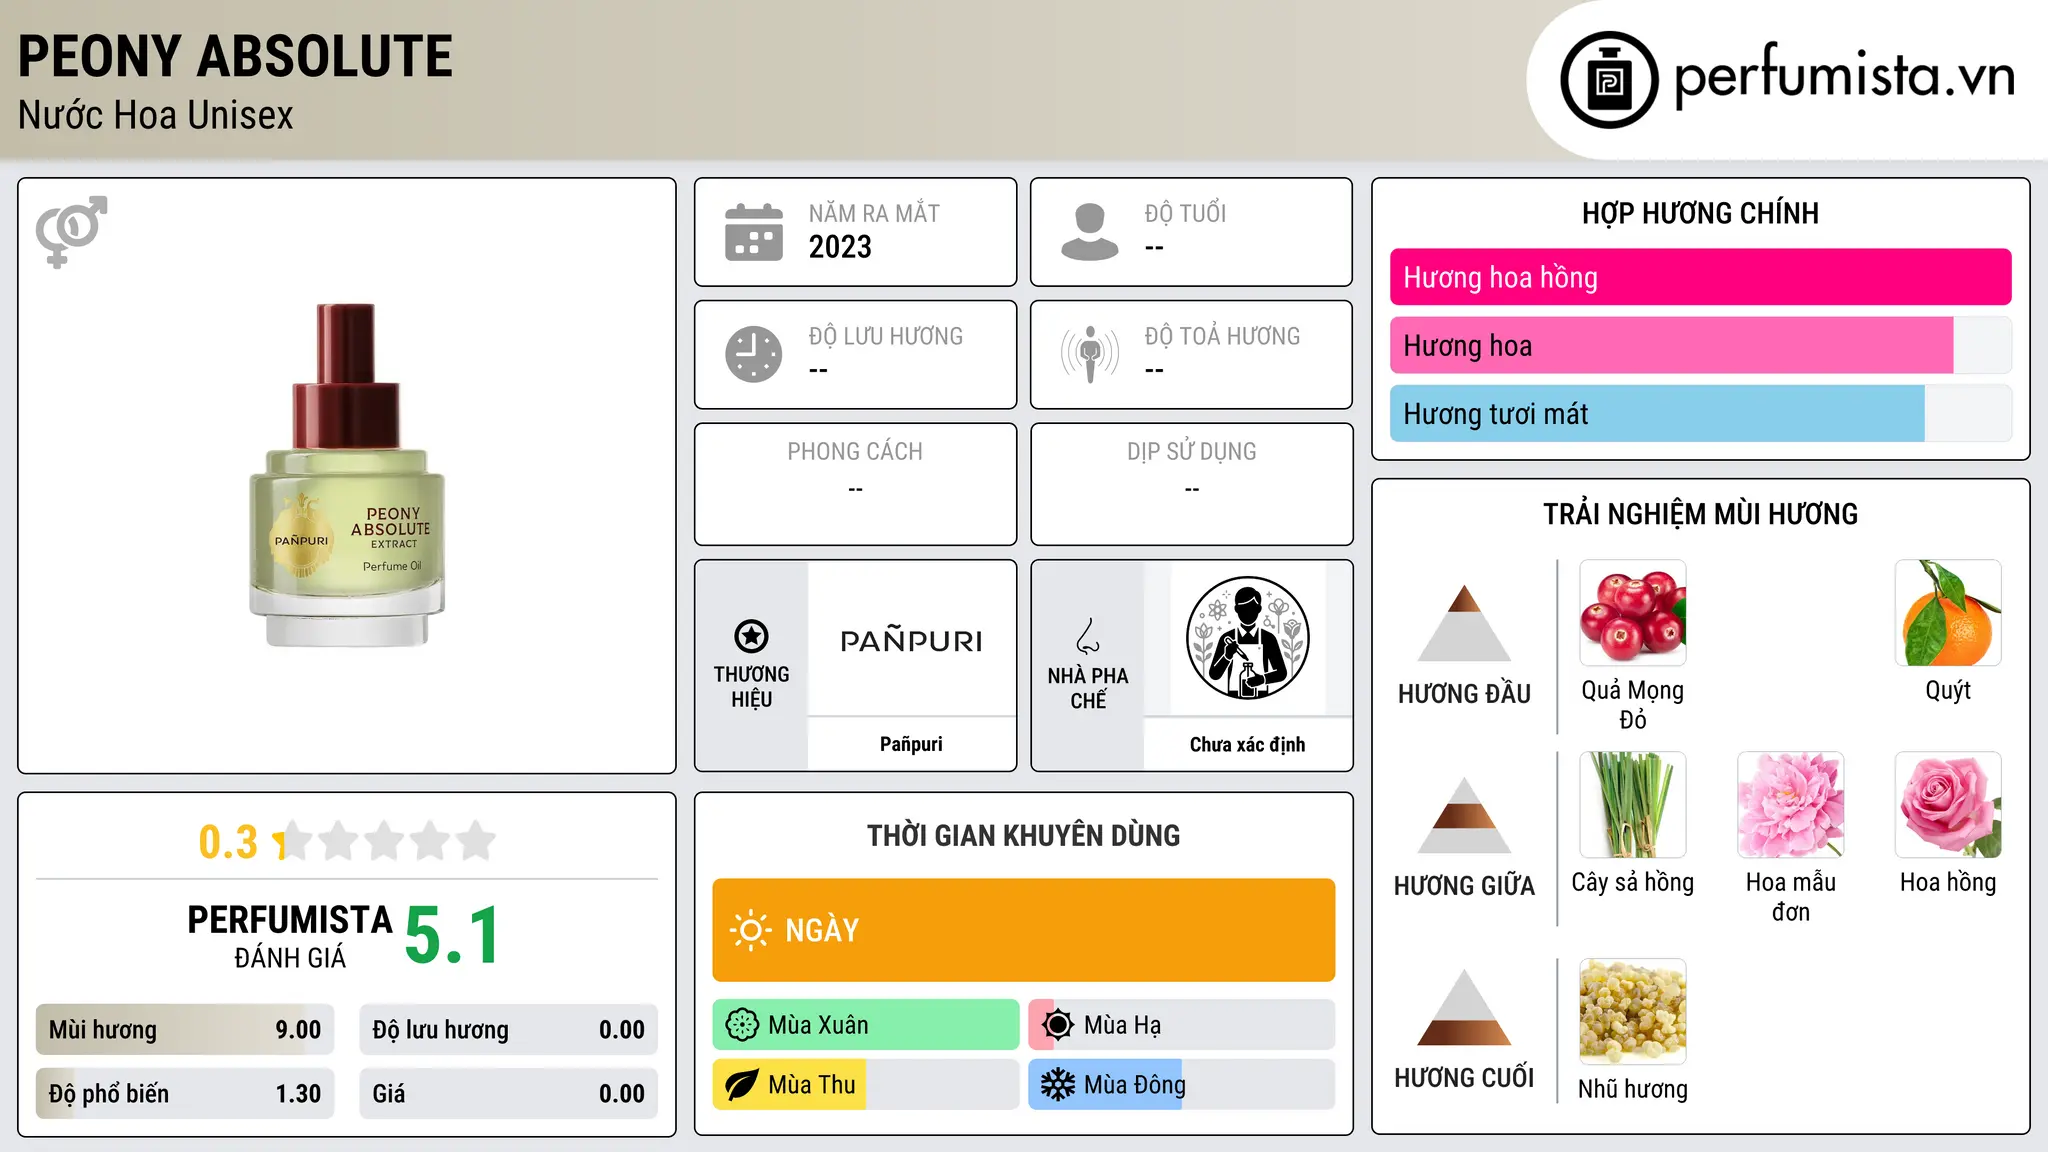Click the Mùa Thu season bar

[866, 1085]
